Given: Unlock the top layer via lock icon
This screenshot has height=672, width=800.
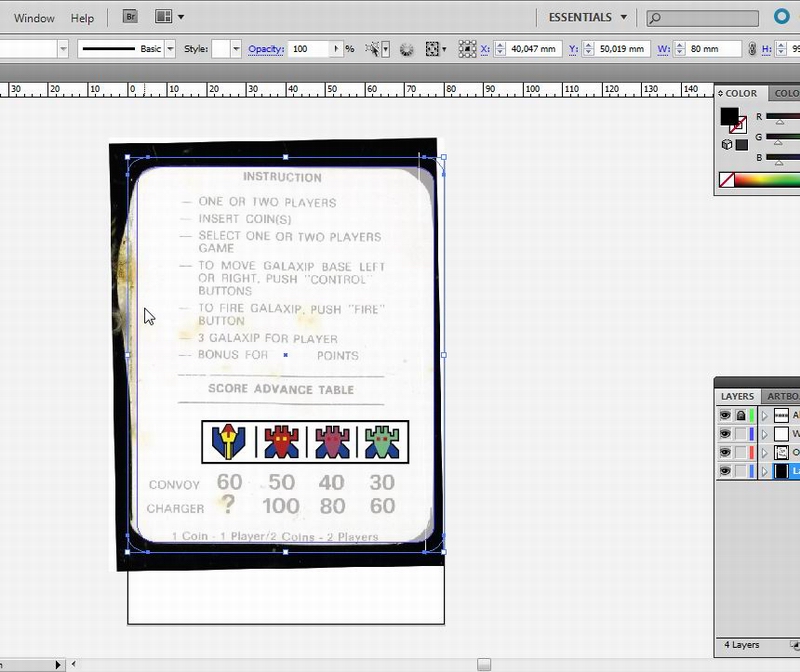Looking at the screenshot, I should coord(741,415).
